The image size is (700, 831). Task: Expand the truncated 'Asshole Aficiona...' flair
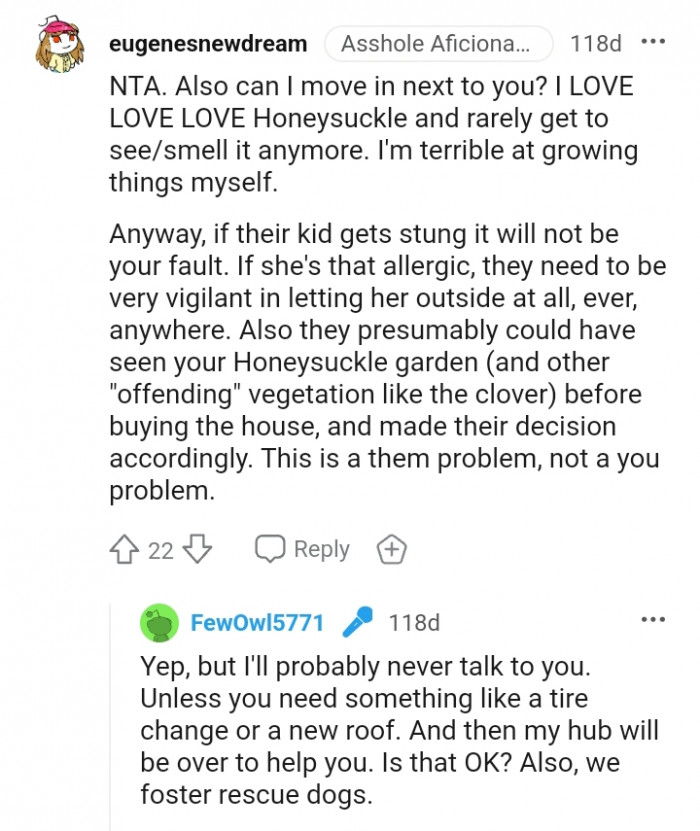click(440, 43)
